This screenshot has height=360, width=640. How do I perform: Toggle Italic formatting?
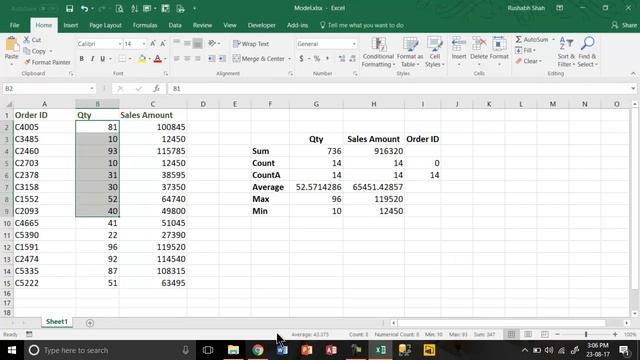92,59
